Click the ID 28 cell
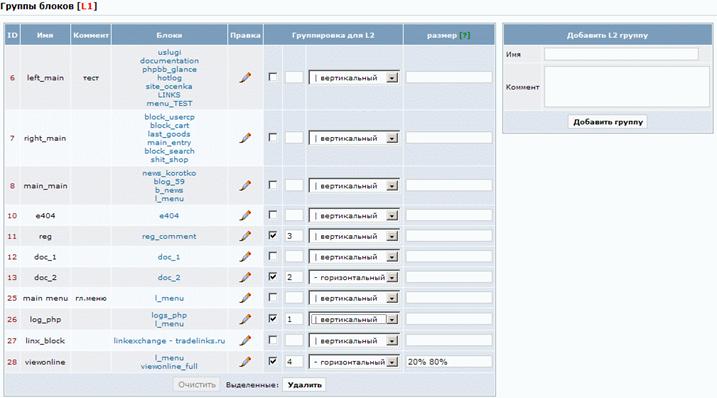 (x=12, y=362)
